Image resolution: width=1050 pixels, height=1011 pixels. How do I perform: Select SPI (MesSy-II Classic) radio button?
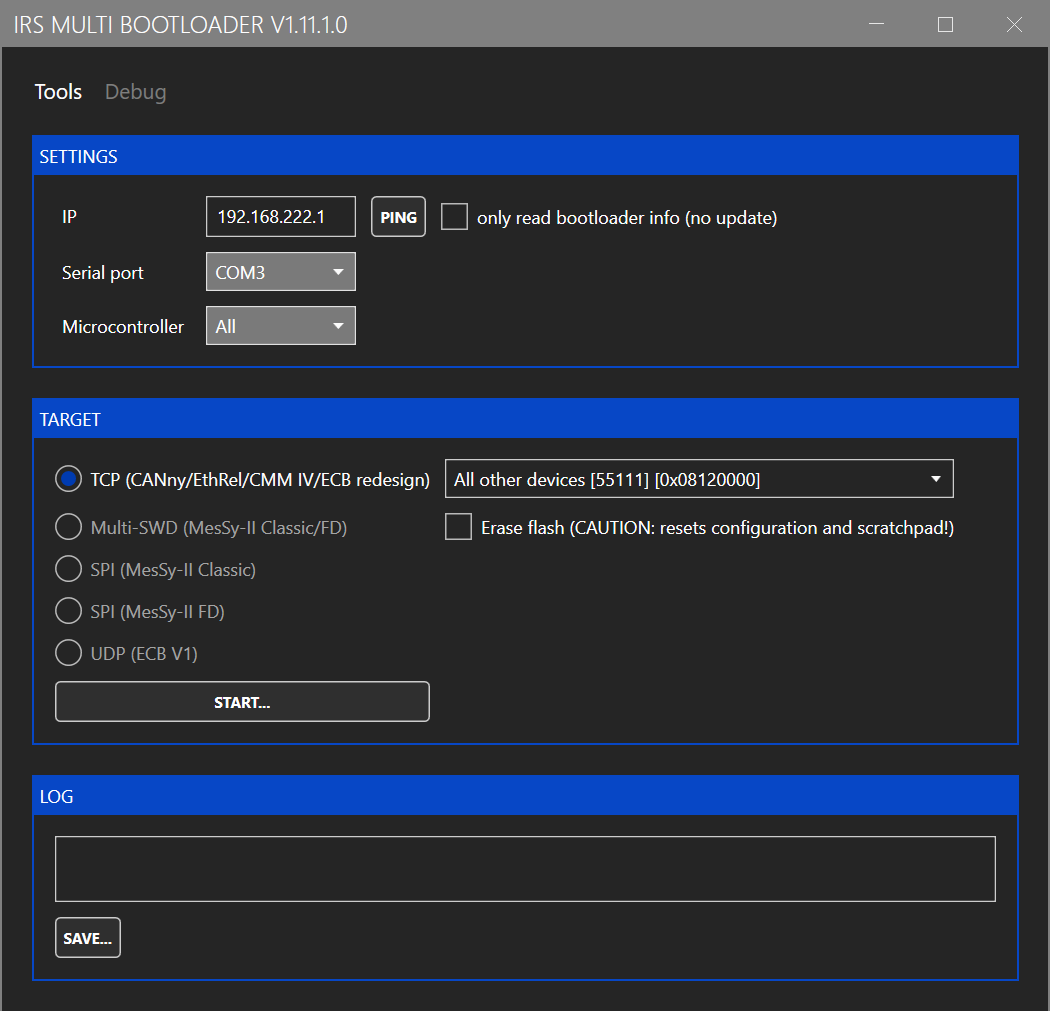click(x=68, y=570)
